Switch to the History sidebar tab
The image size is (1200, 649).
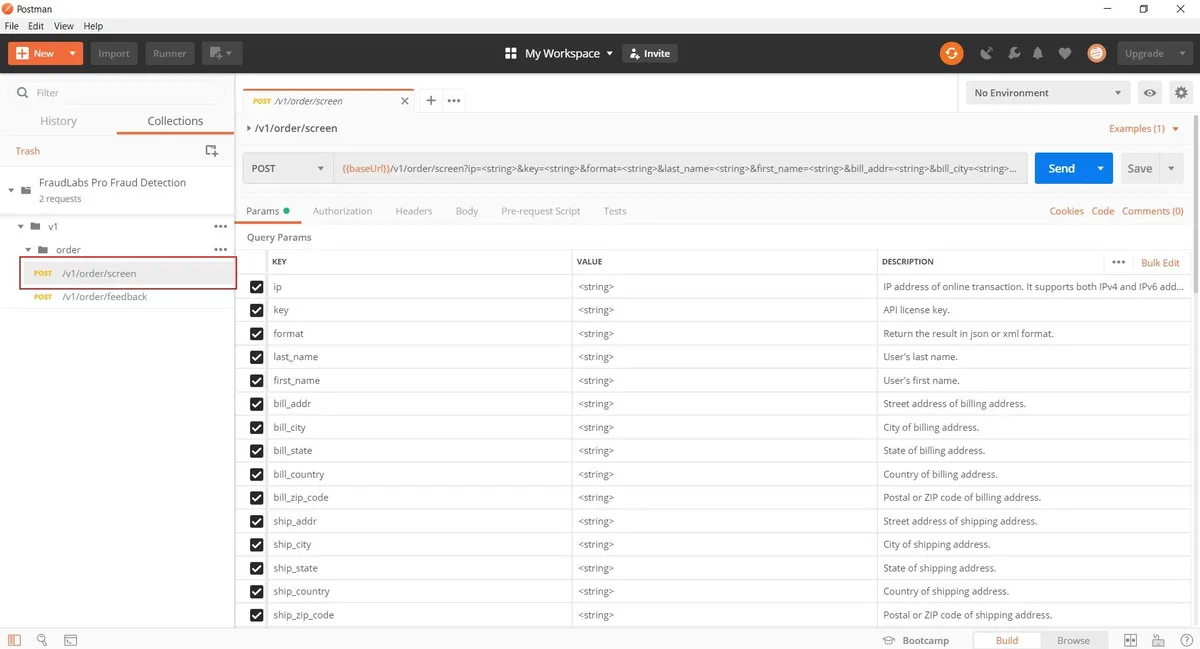pyautogui.click(x=58, y=121)
